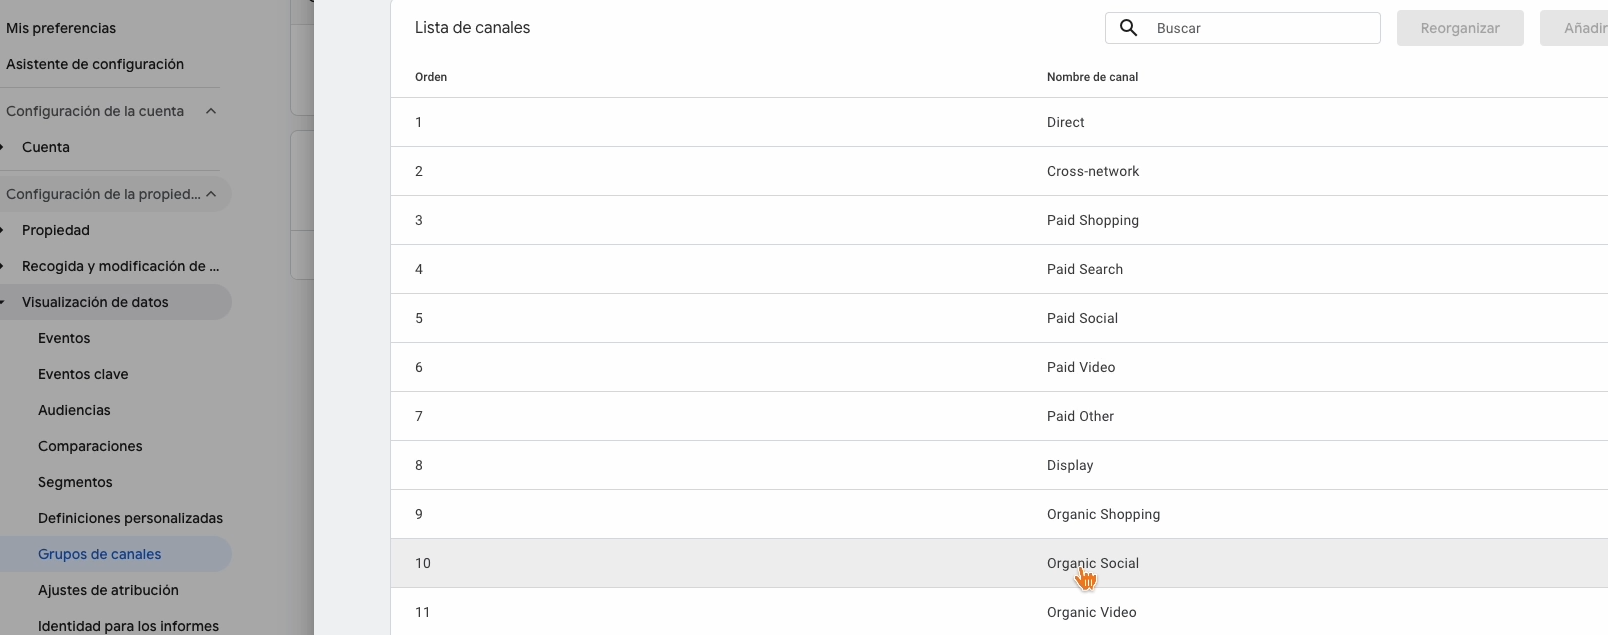
Task: Go to Eventos clave
Action: [x=83, y=374]
